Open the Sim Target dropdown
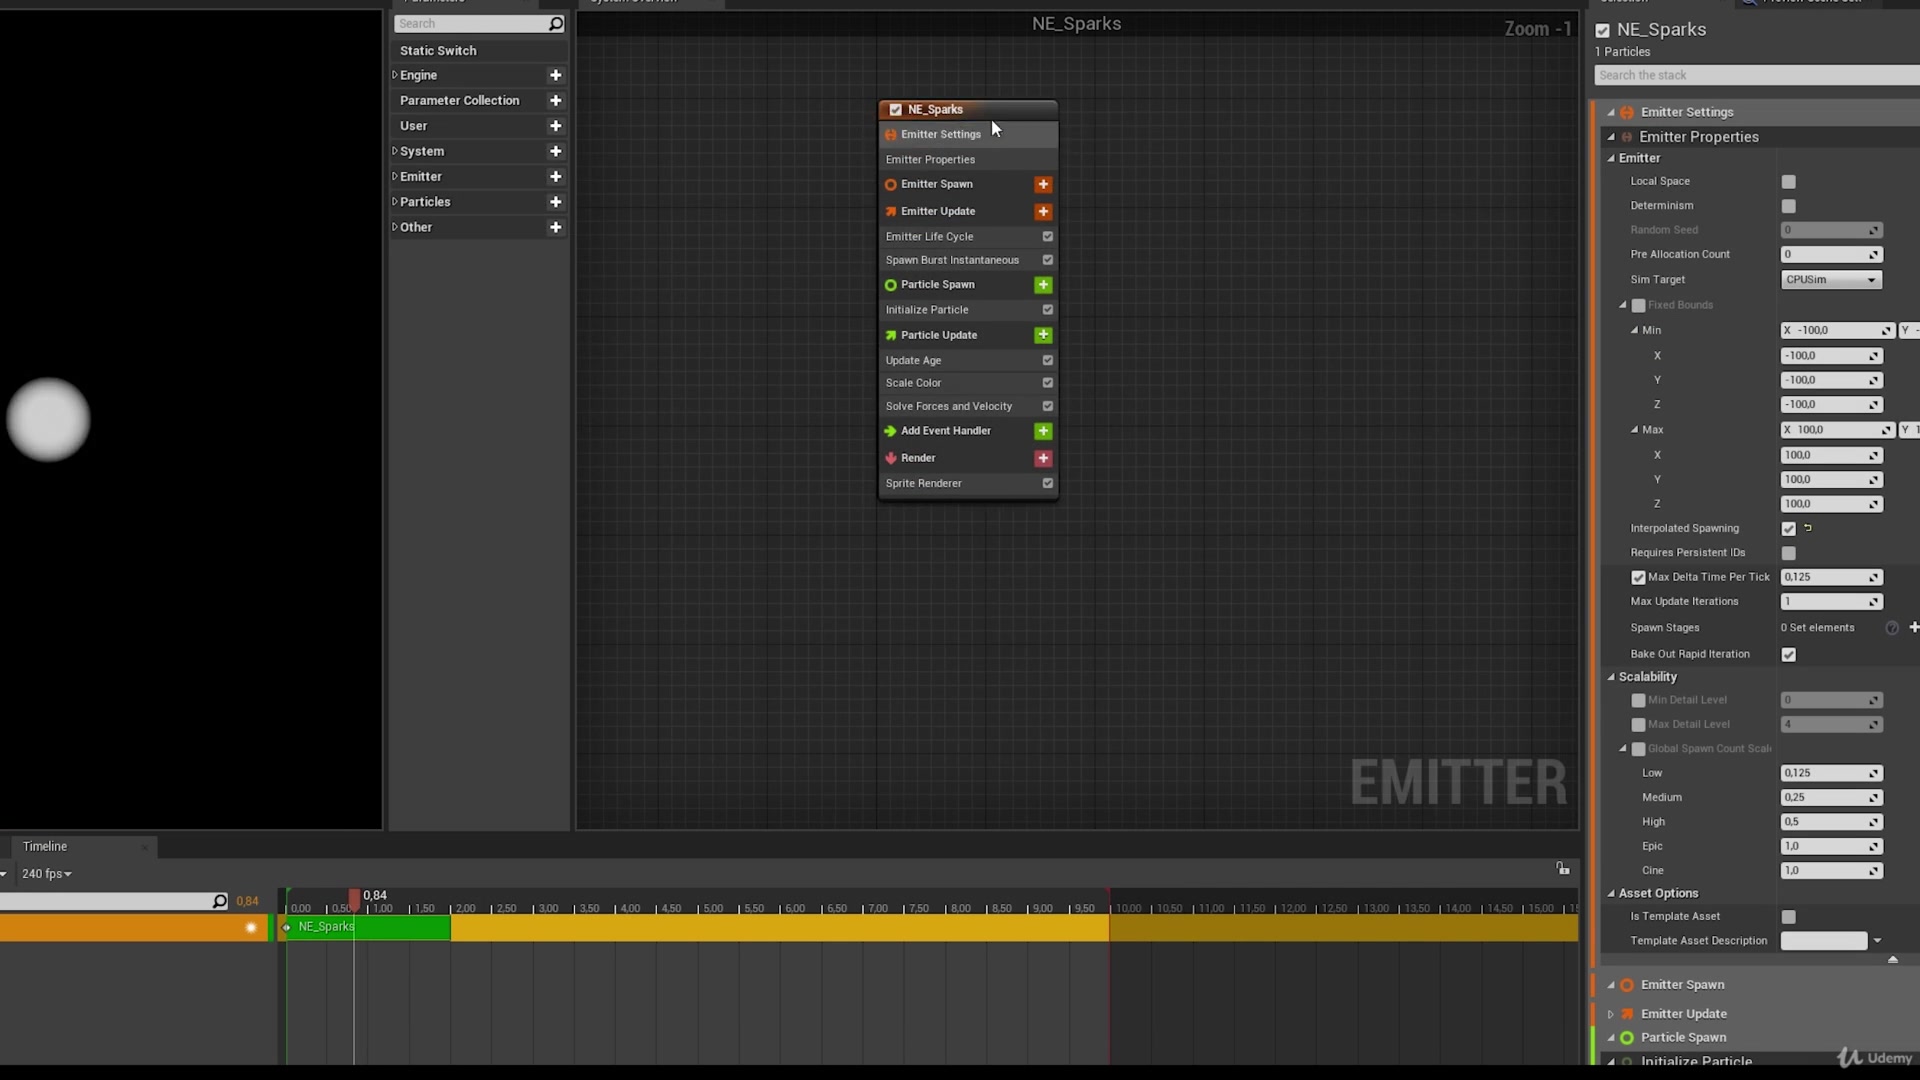 click(x=1831, y=279)
